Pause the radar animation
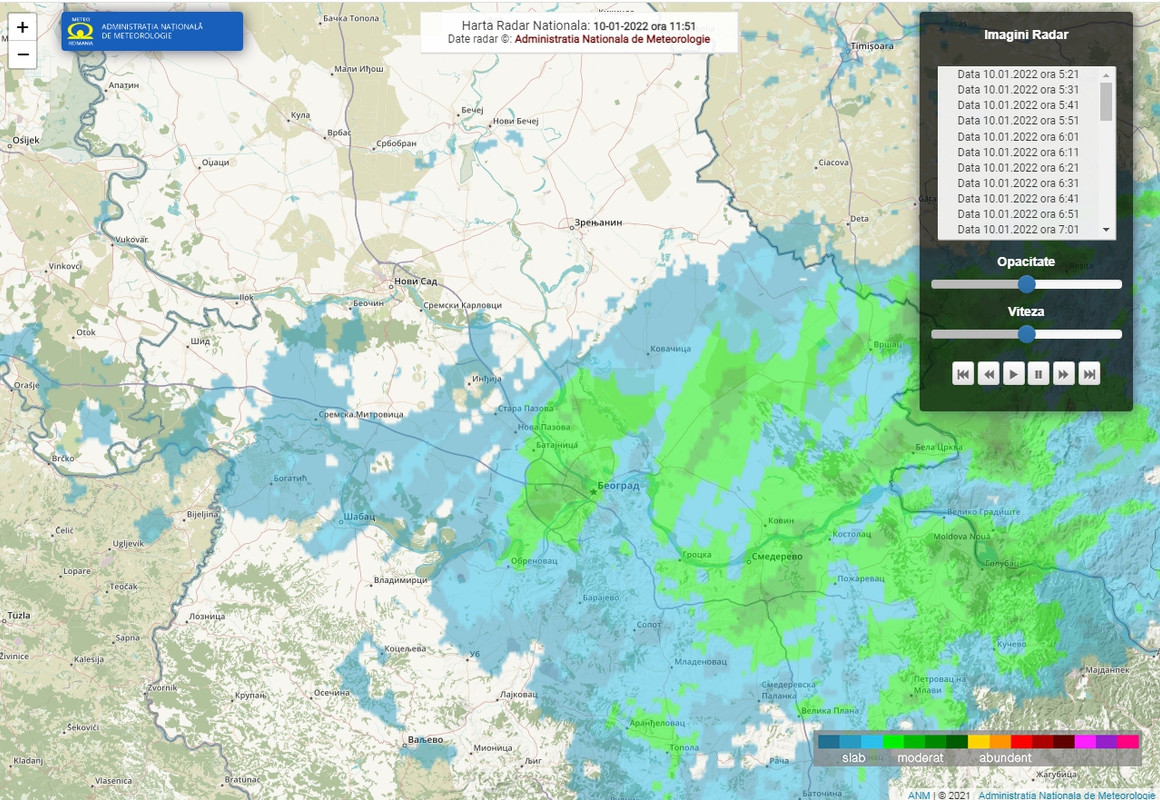1160x800 pixels. coord(1038,374)
